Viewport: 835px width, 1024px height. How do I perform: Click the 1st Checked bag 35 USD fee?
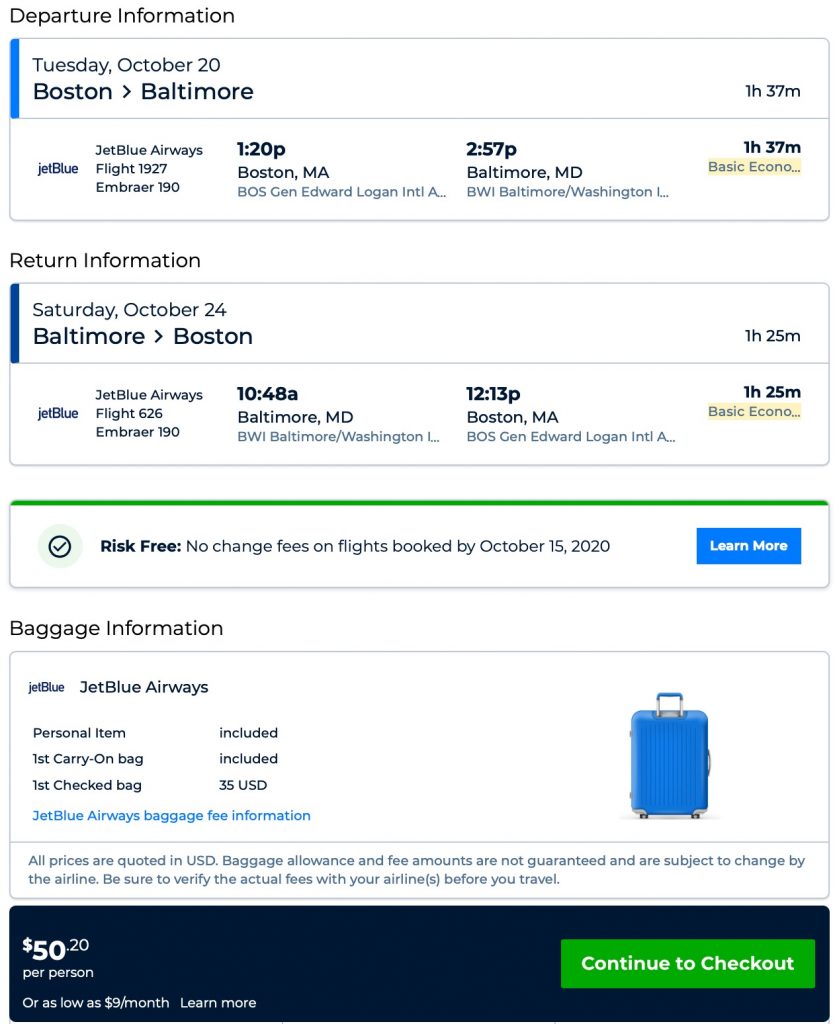click(243, 785)
